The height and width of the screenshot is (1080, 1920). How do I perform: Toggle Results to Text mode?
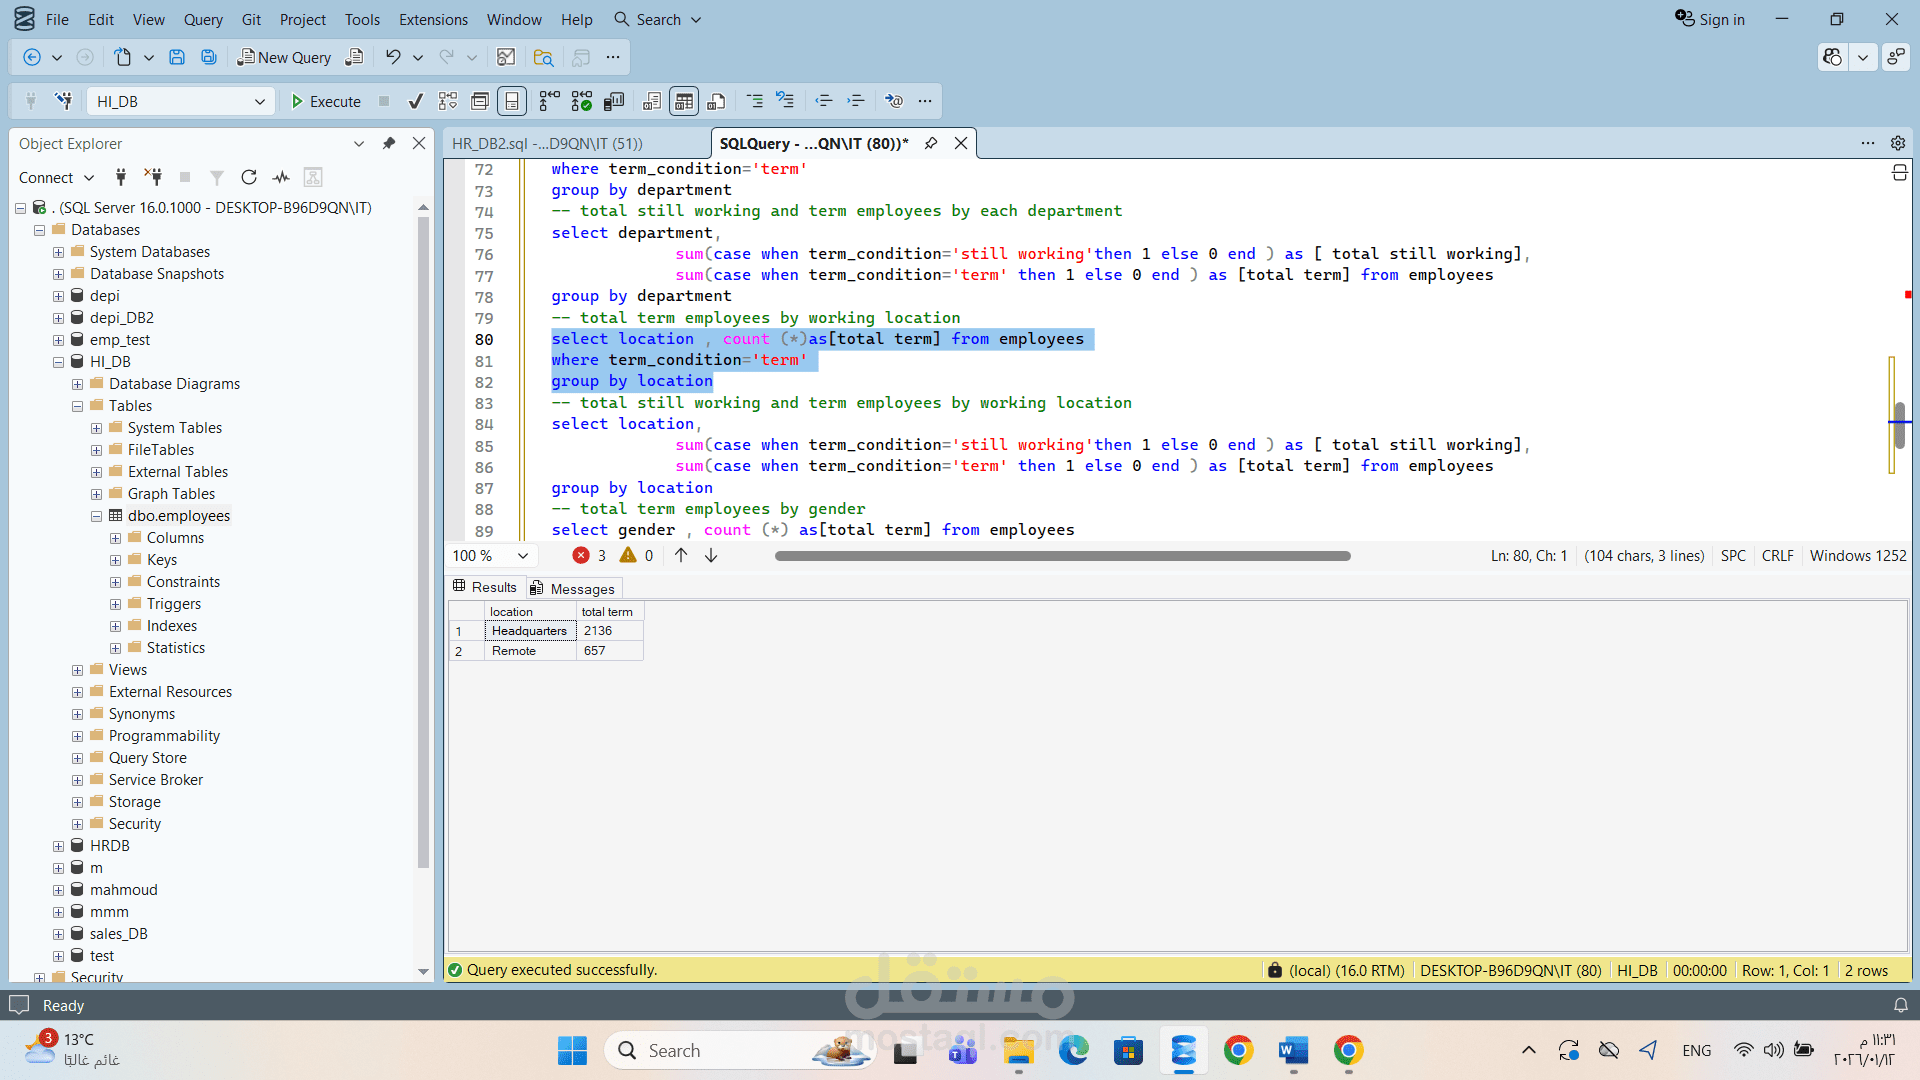tap(652, 101)
